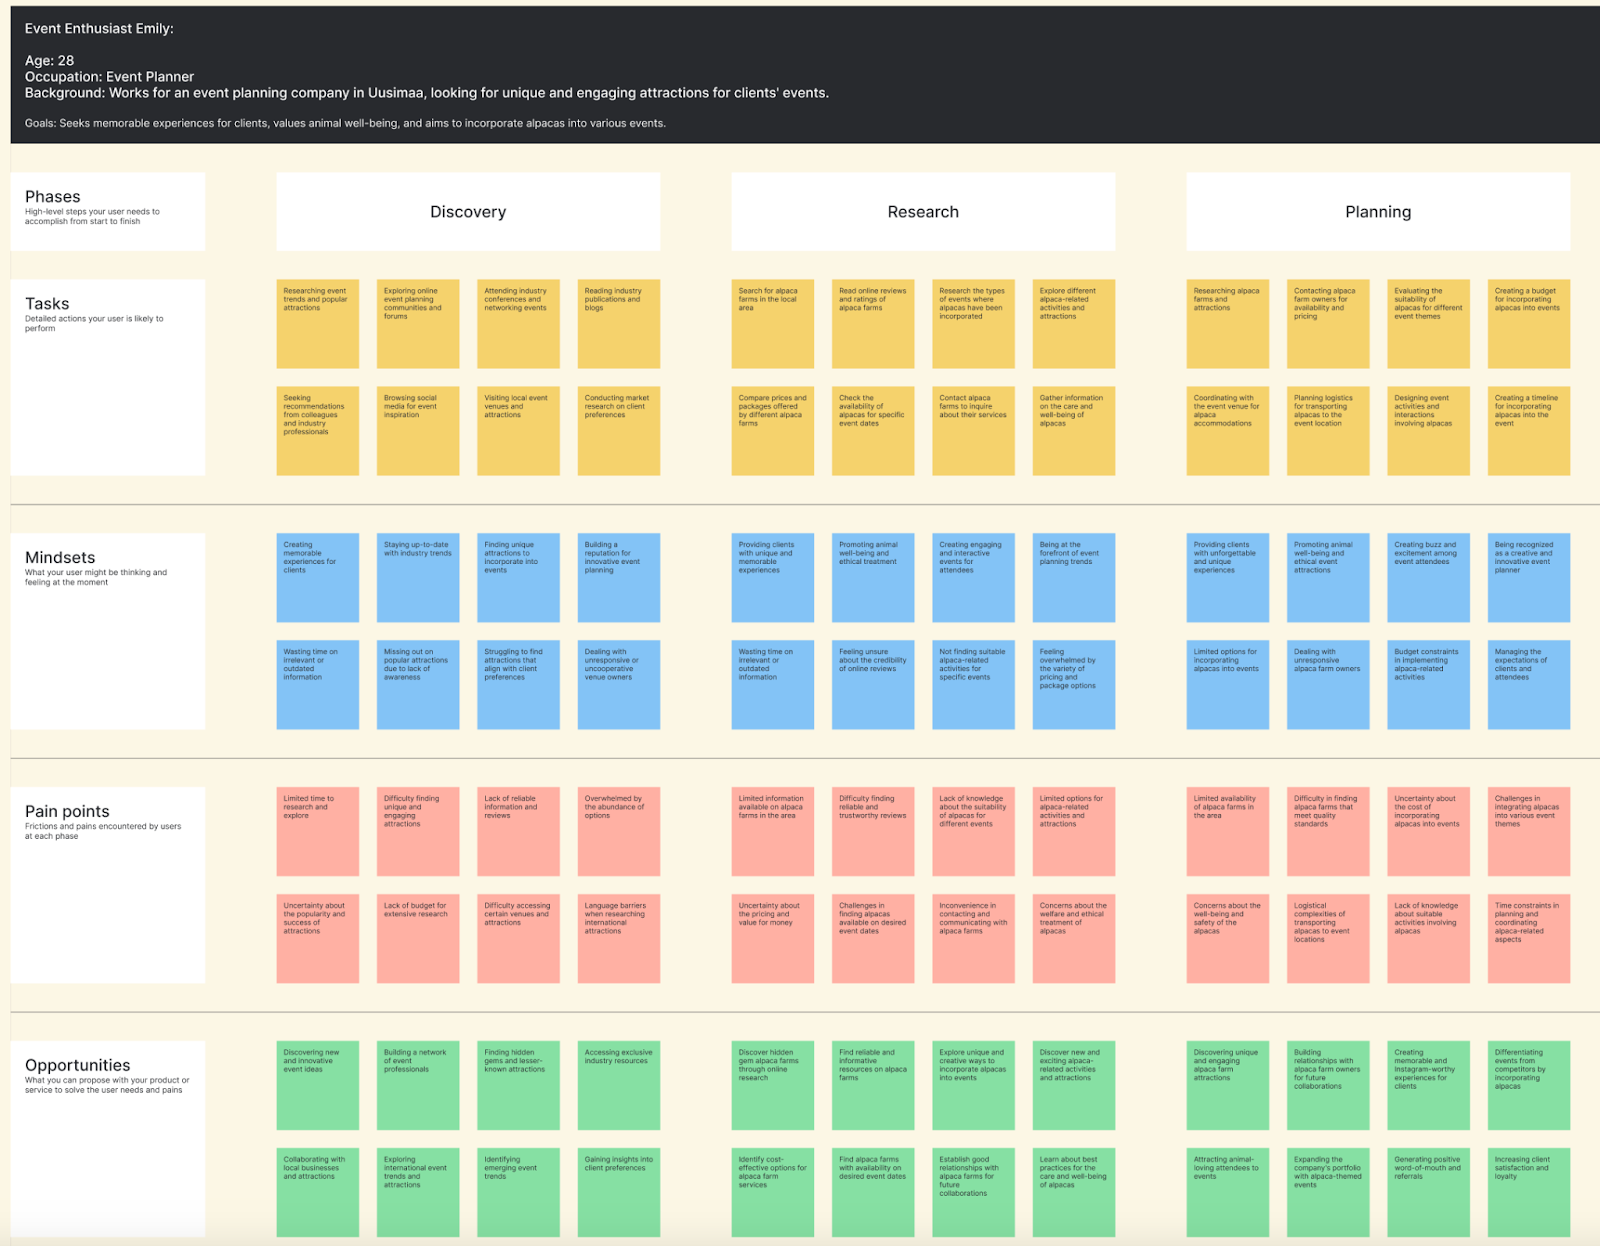Select 'Staying up-to-date with industry trends' note

point(418,577)
